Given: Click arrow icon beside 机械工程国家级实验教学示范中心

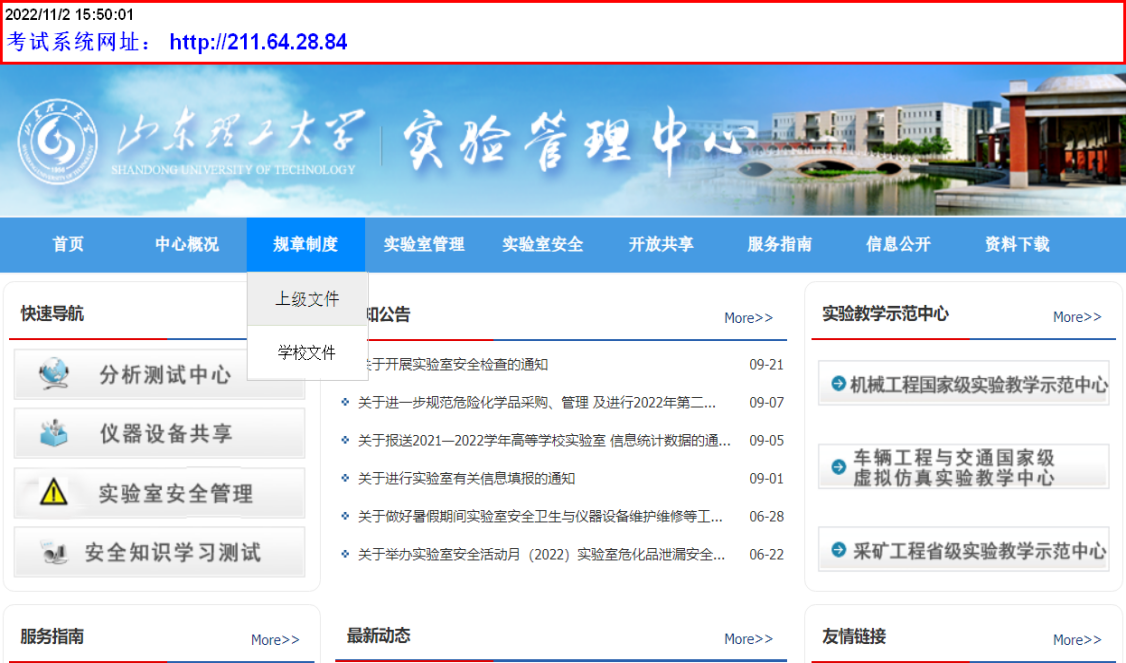Looking at the screenshot, I should [838, 384].
